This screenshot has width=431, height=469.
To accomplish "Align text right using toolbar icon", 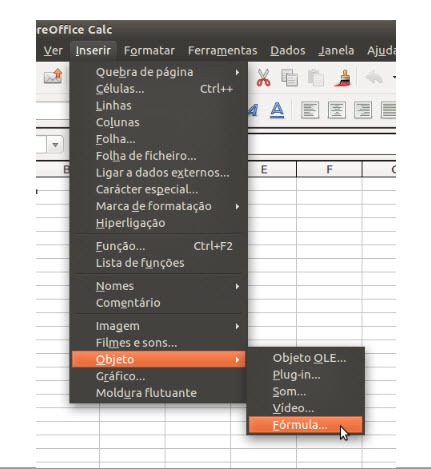I will click(363, 110).
